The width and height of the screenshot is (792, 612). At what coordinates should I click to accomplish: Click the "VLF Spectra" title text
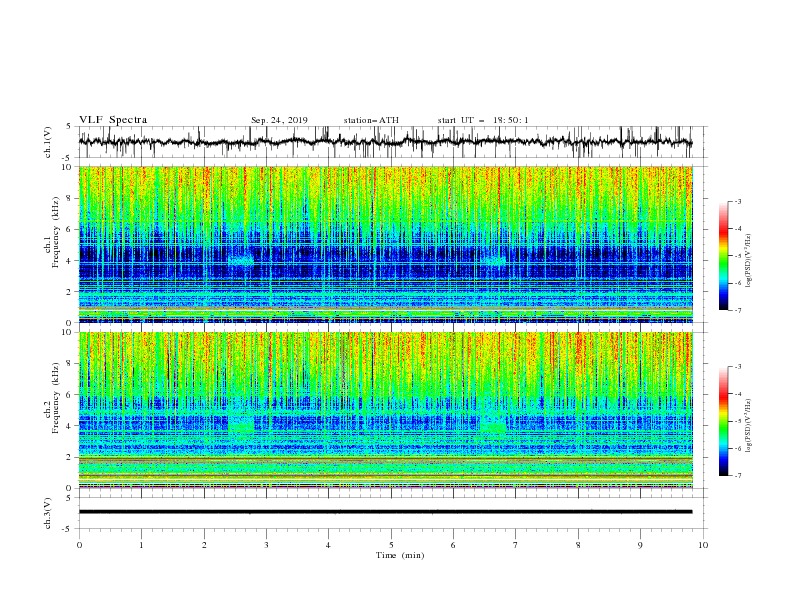(x=113, y=120)
